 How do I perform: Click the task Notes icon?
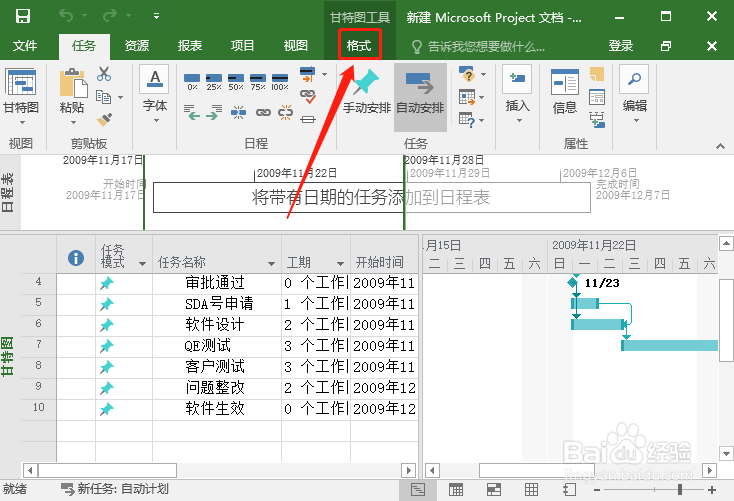pos(597,74)
